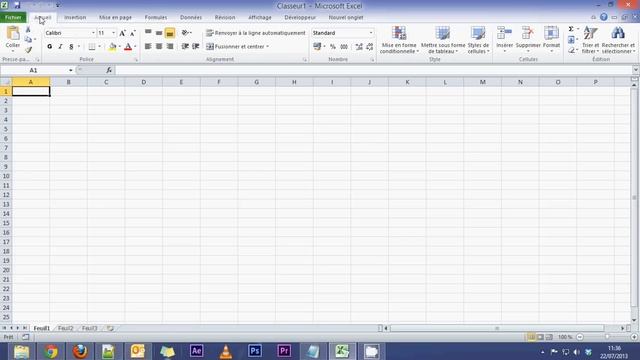Apply the yellow fill color bucket

112,47
